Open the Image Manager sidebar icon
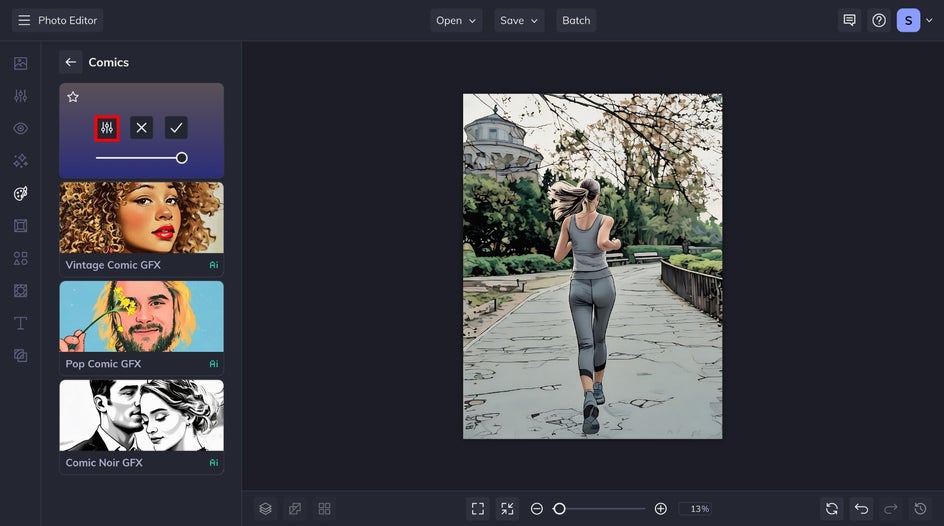Viewport: 944px width, 526px height. point(20,63)
